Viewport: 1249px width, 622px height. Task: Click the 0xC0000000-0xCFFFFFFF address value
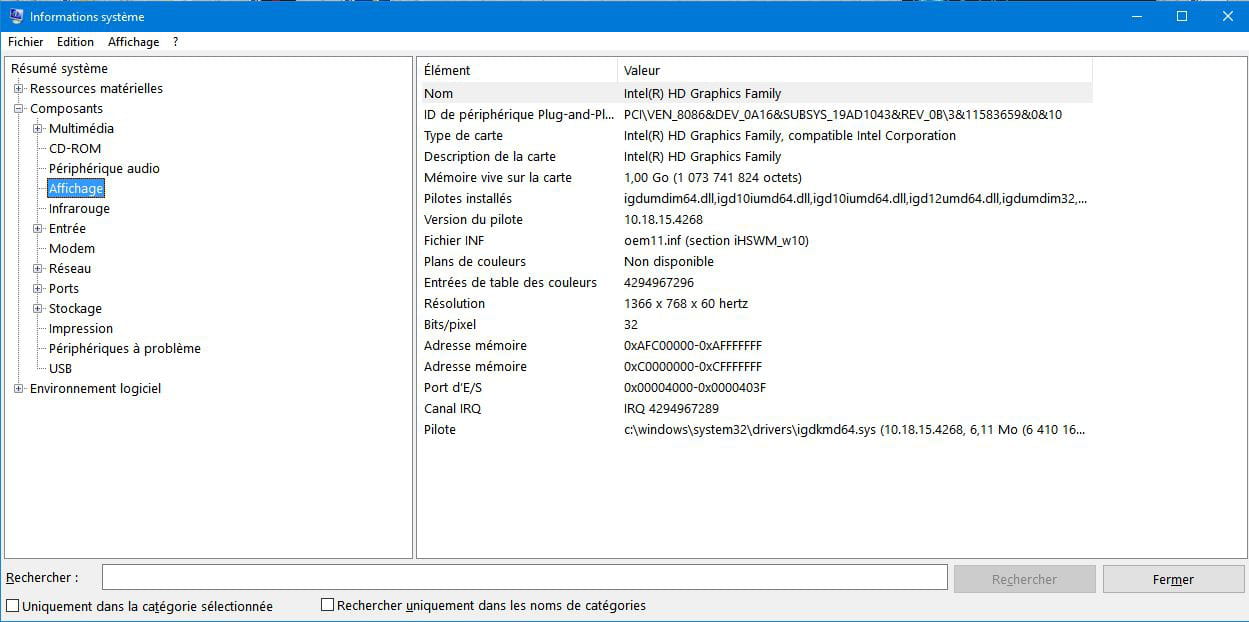pos(693,366)
